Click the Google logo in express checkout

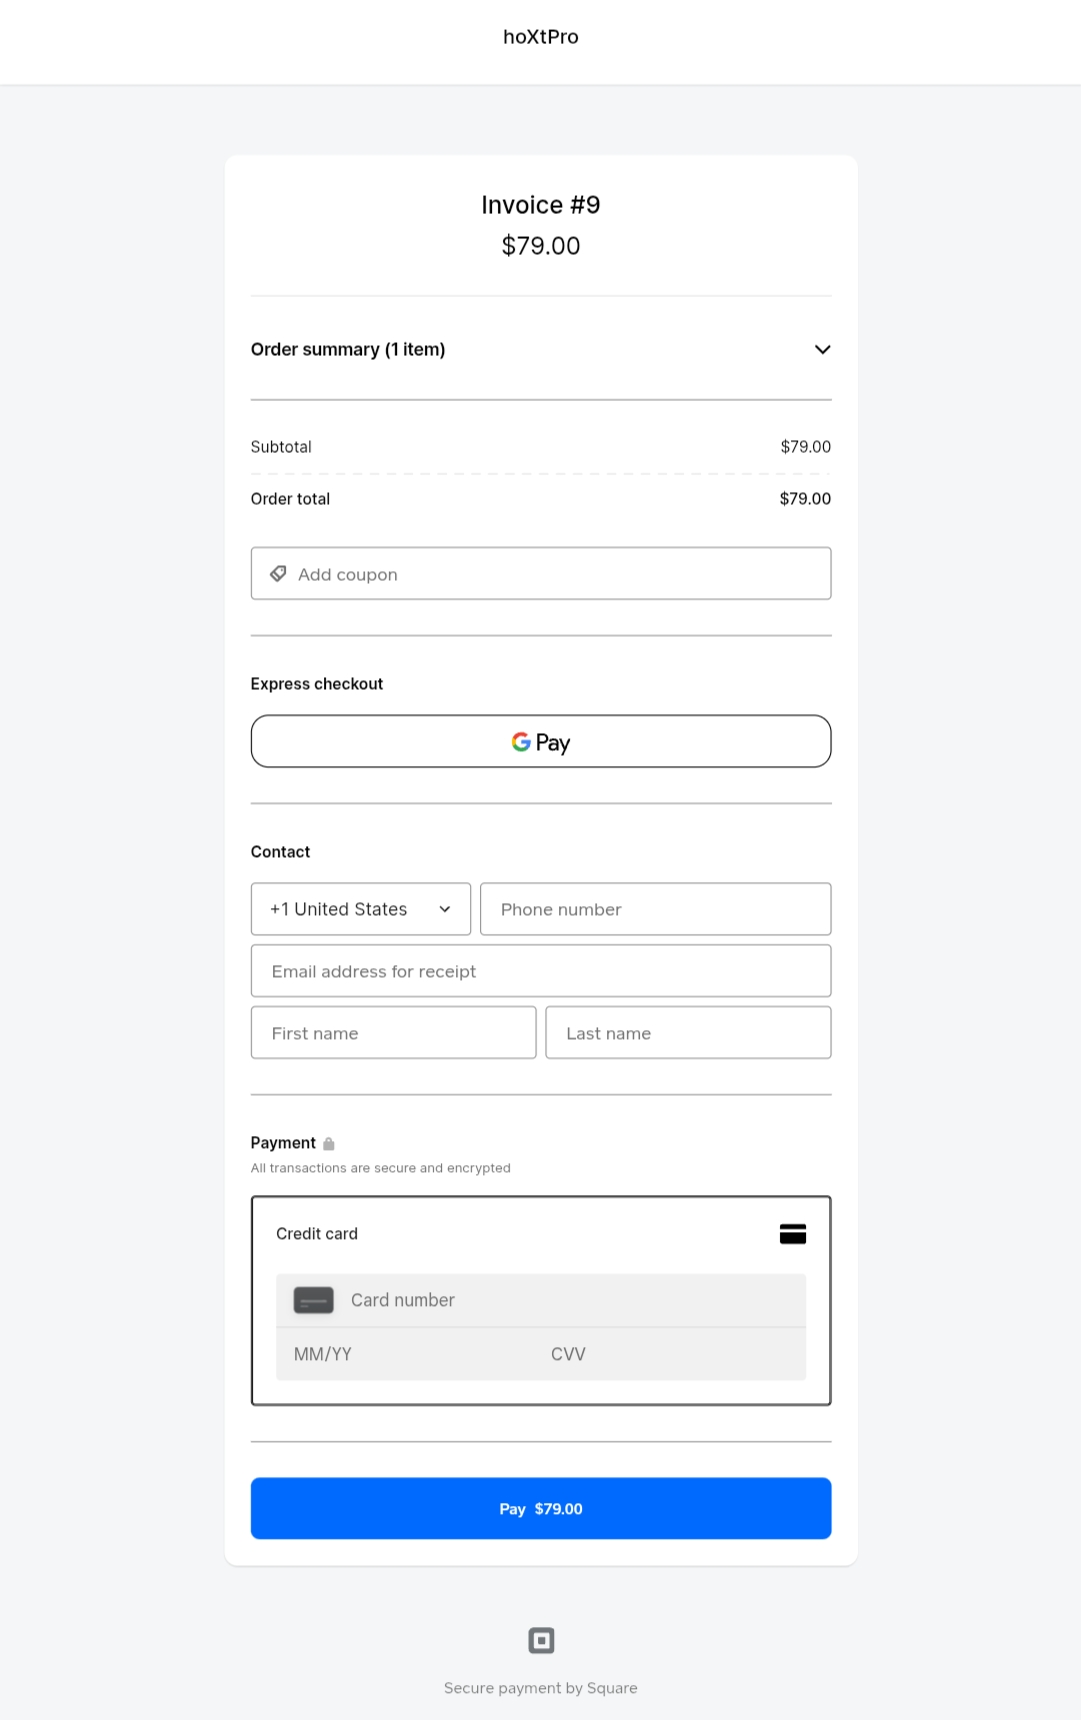point(521,742)
